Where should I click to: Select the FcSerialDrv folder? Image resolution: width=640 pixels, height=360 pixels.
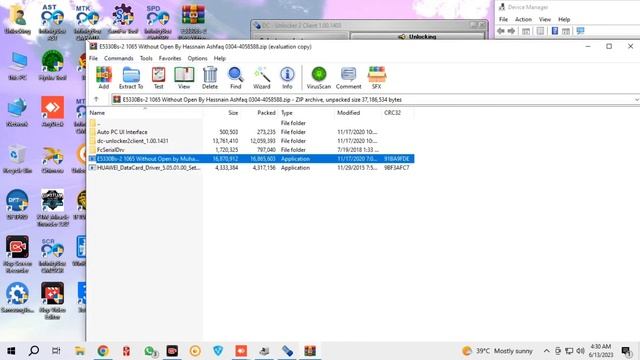tap(251, 150)
